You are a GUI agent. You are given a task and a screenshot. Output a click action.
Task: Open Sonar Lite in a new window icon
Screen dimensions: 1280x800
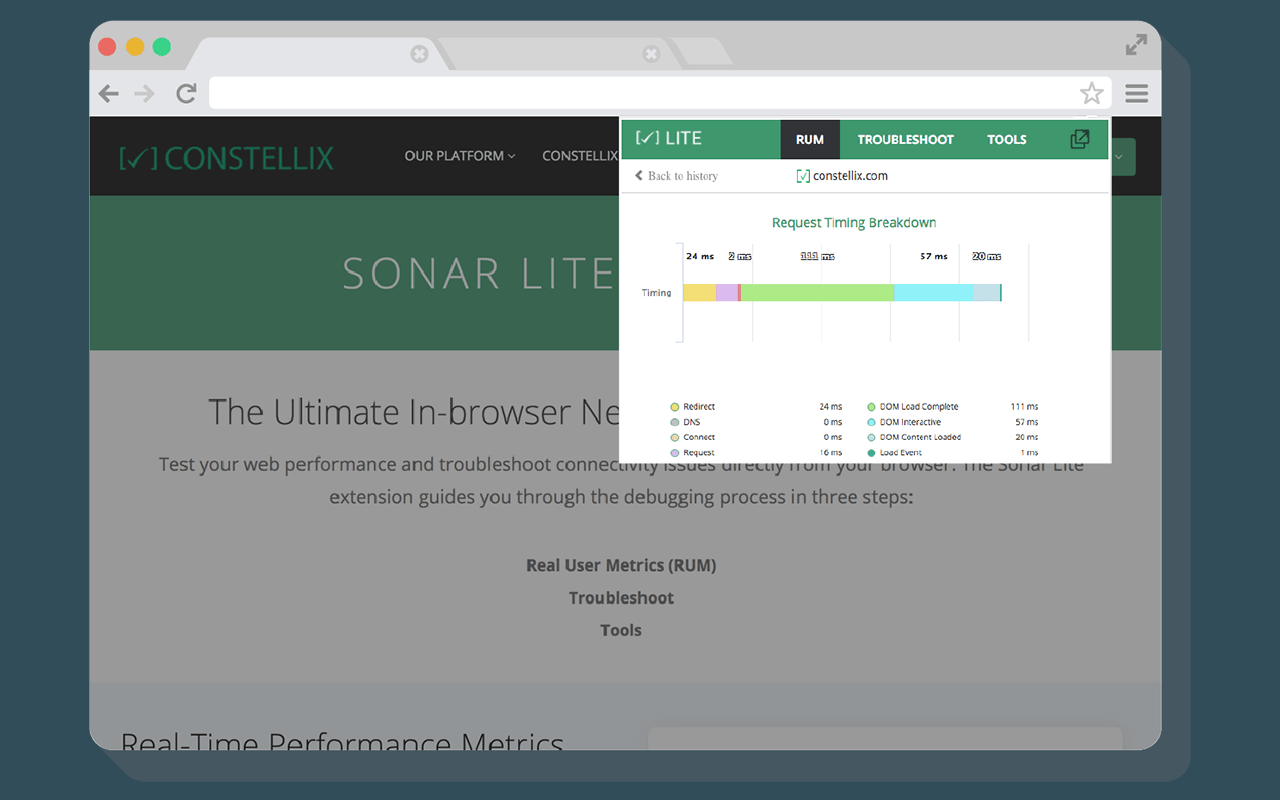coord(1079,139)
